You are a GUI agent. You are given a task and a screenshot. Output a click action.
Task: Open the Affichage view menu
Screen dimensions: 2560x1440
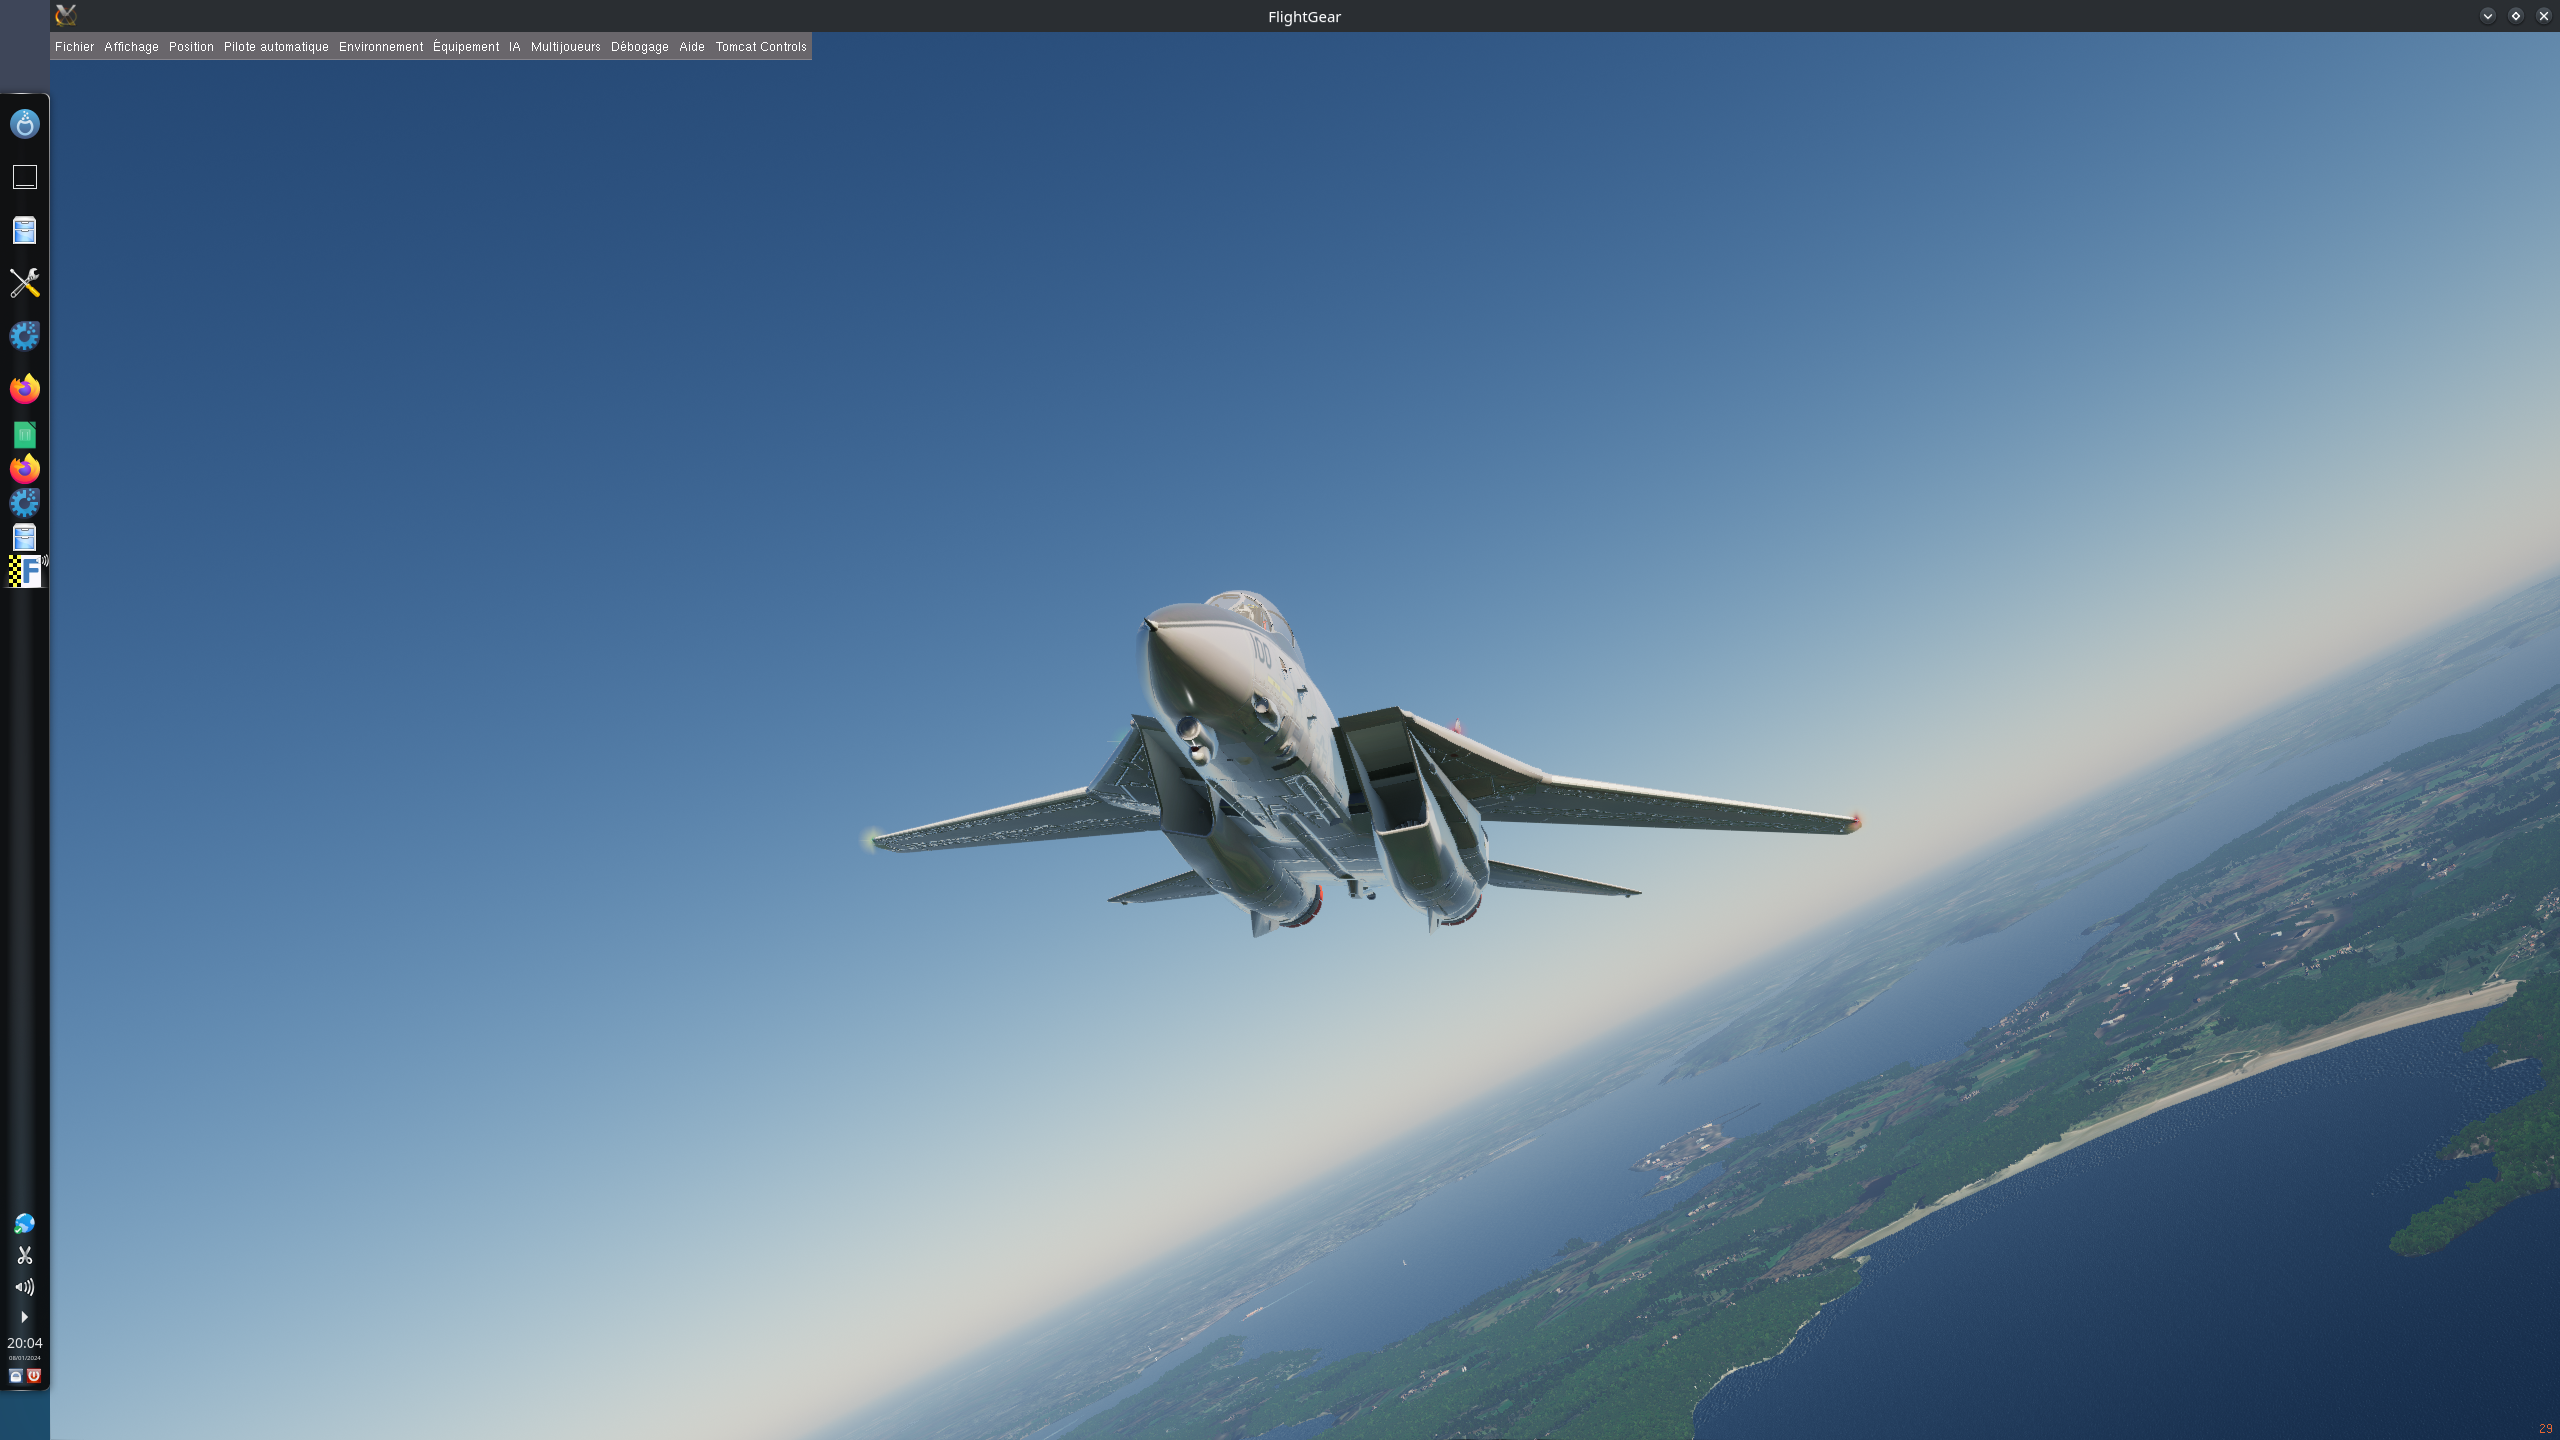tap(131, 47)
